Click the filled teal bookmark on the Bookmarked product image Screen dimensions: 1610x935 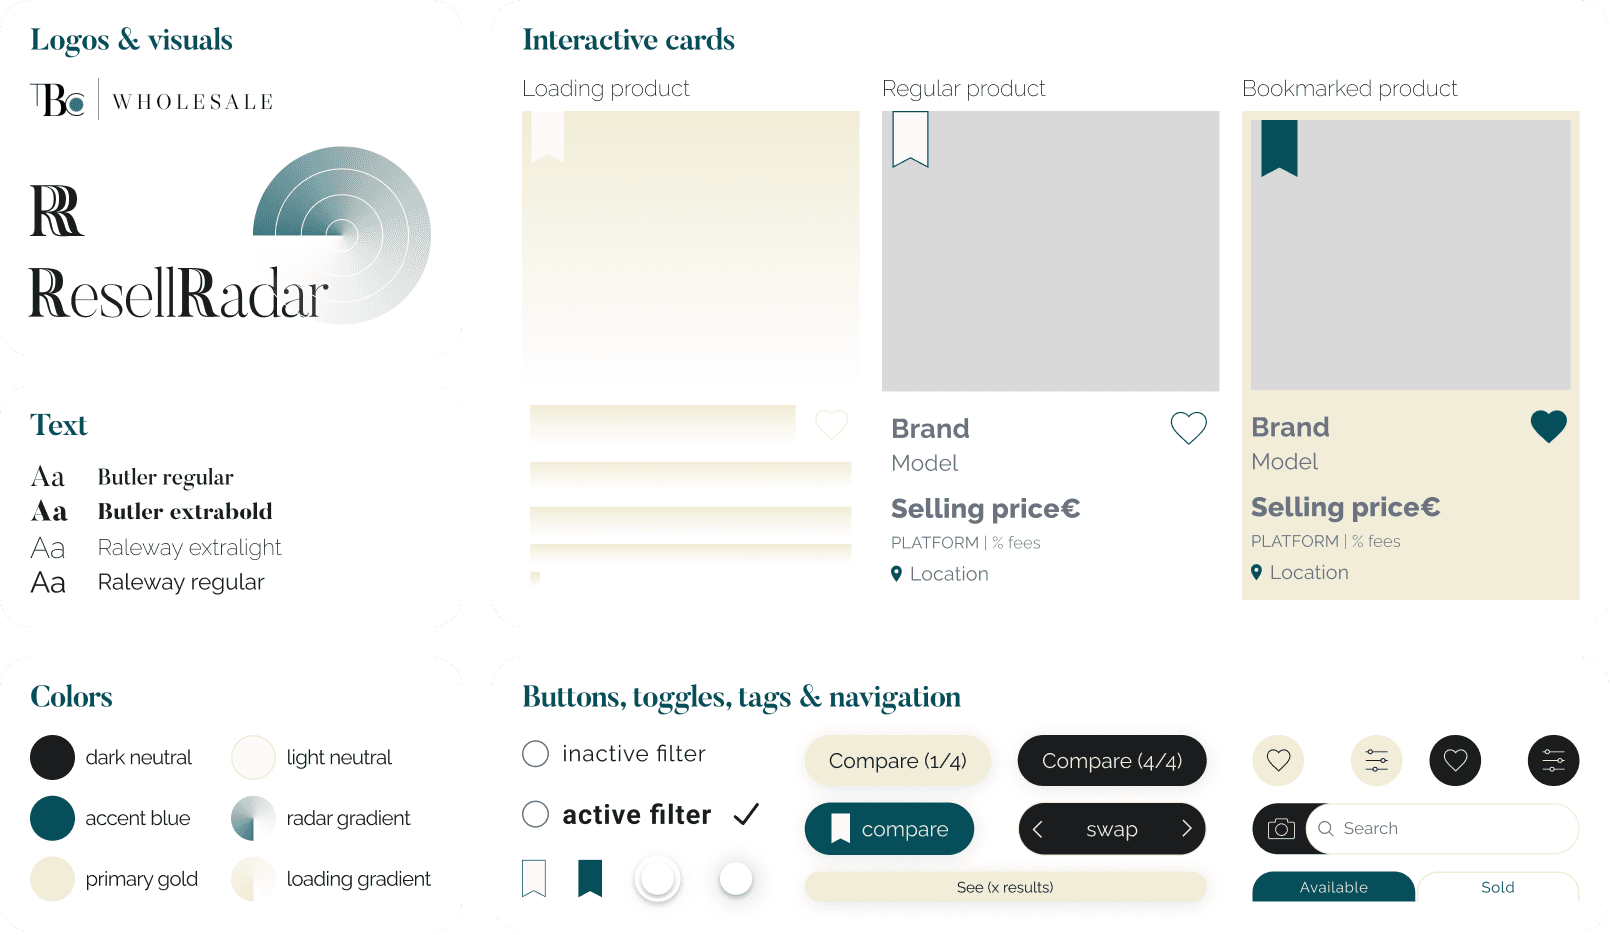click(x=1279, y=148)
